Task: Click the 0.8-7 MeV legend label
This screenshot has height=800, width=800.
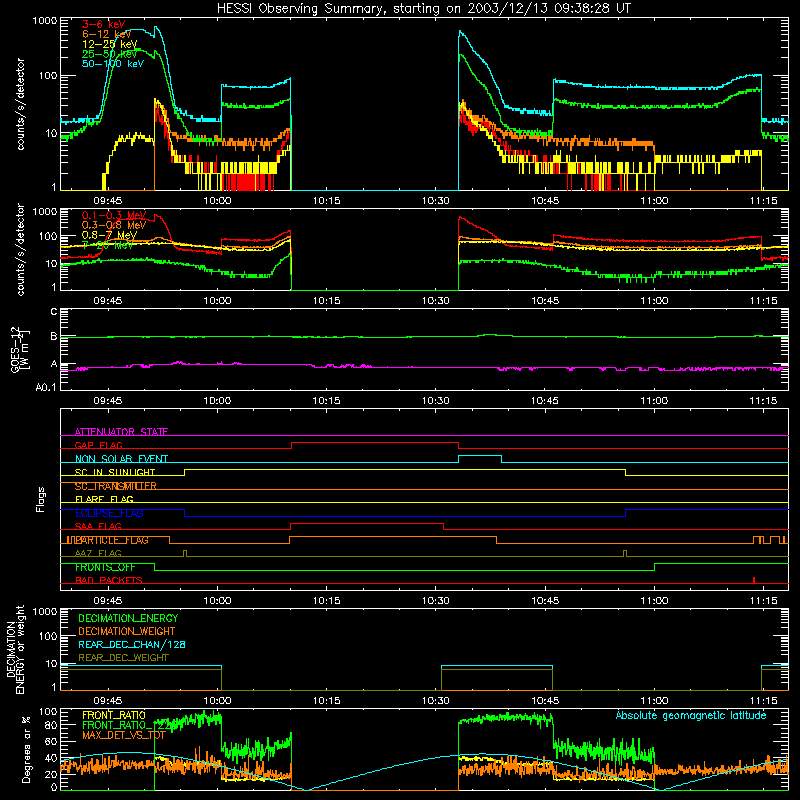Action: tap(109, 235)
